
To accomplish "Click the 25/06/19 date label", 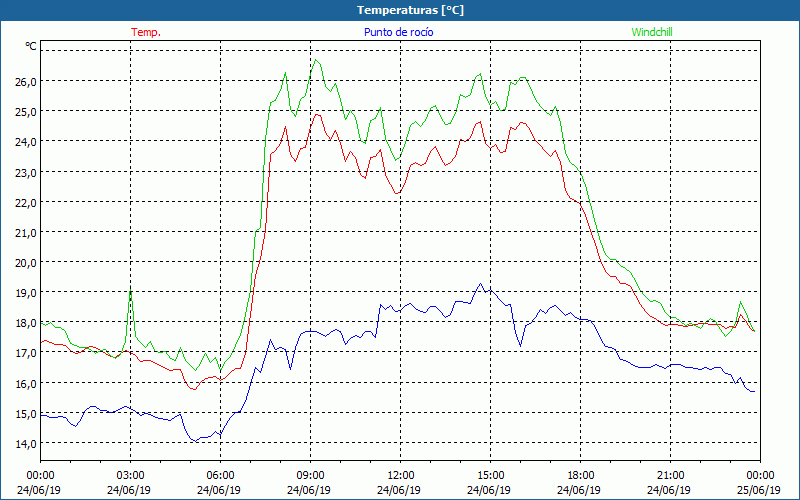I will click(759, 490).
